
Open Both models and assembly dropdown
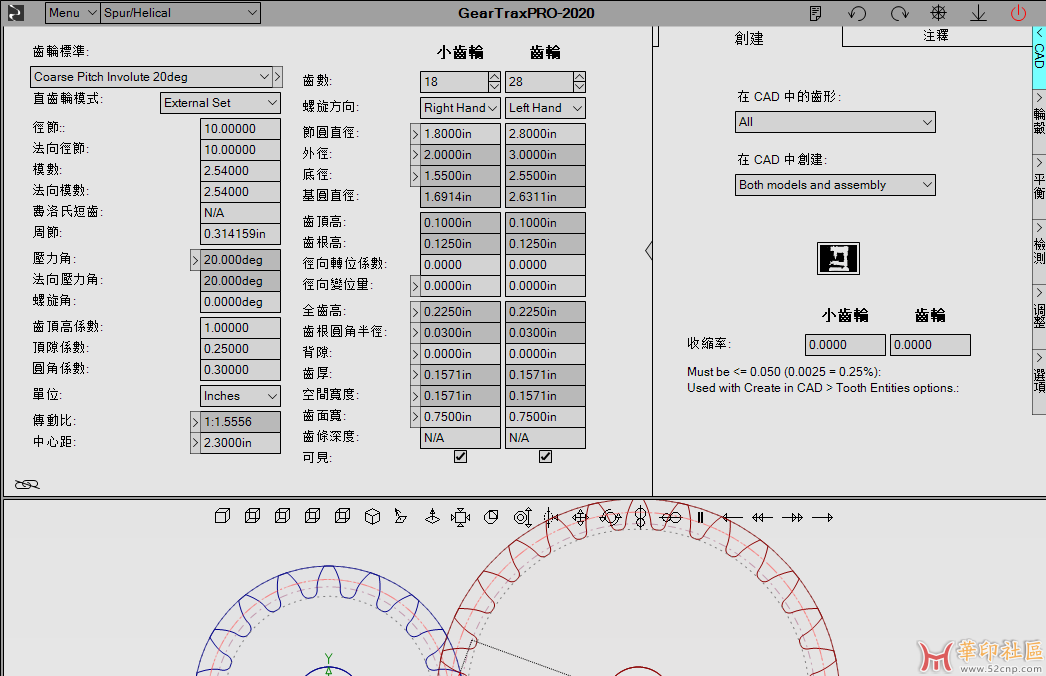(x=835, y=185)
